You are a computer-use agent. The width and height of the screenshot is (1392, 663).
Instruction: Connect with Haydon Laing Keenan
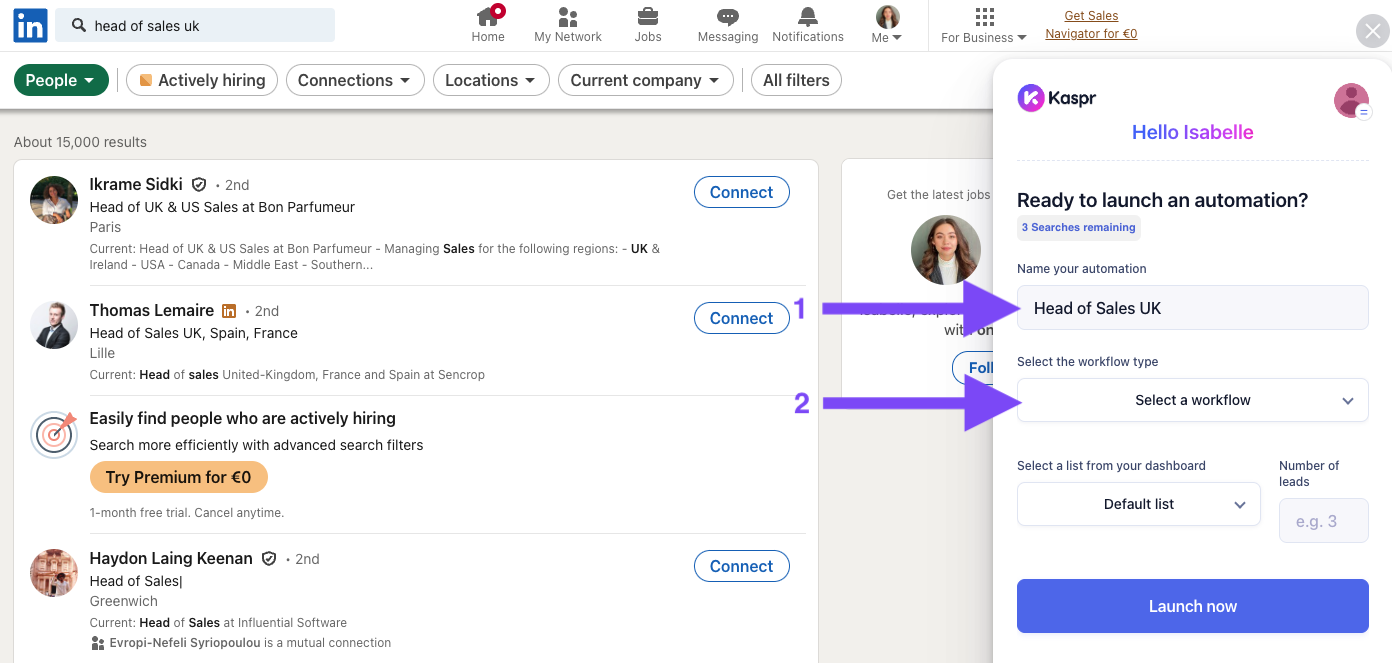(x=741, y=566)
